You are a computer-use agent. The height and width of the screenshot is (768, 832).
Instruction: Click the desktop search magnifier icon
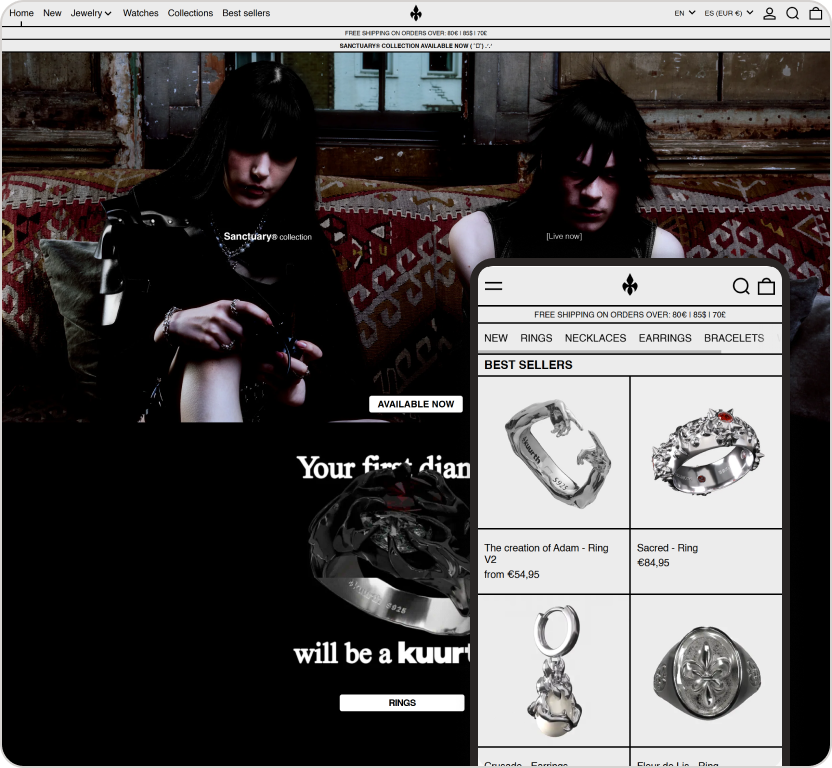[x=792, y=13]
